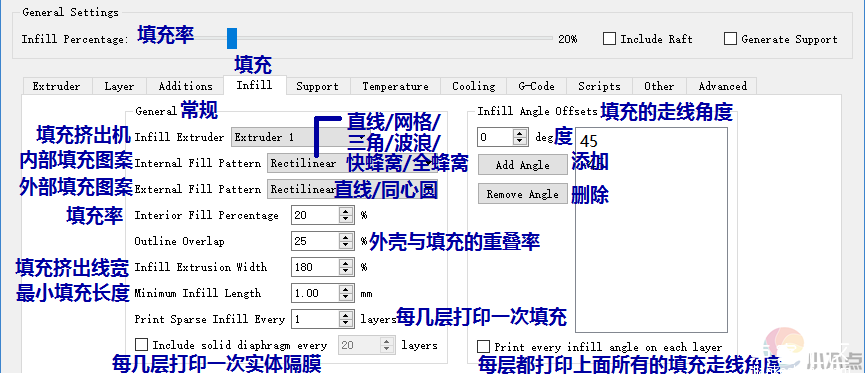
Task: Adjust the Infill Percentage slider handle
Action: pos(232,39)
